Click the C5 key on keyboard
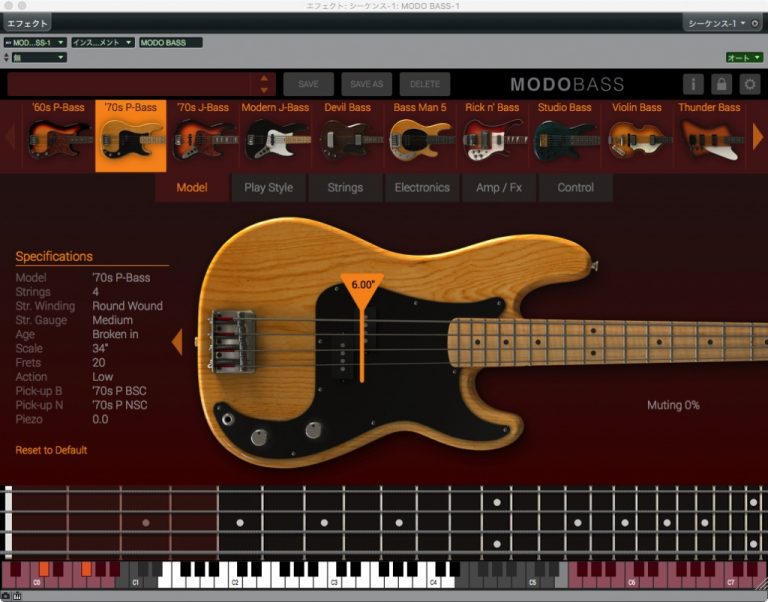Image resolution: width=768 pixels, height=602 pixels. click(533, 581)
